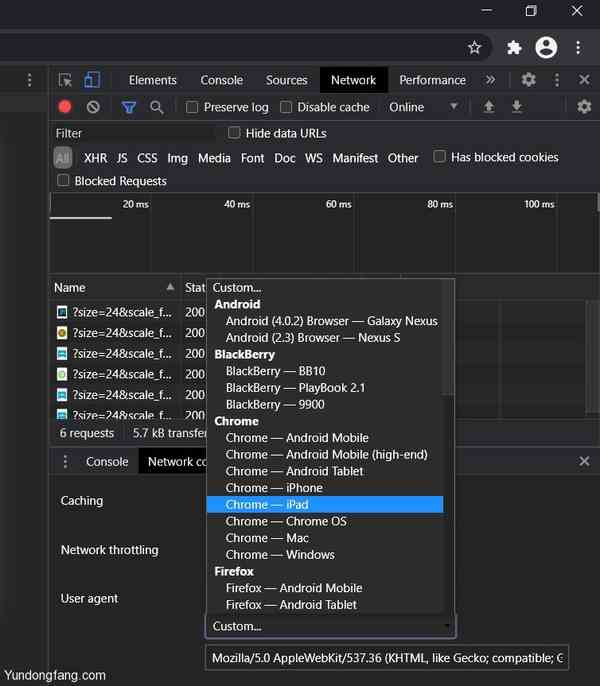Open the Console tab in the drawer
The image size is (600, 686).
coord(107,462)
